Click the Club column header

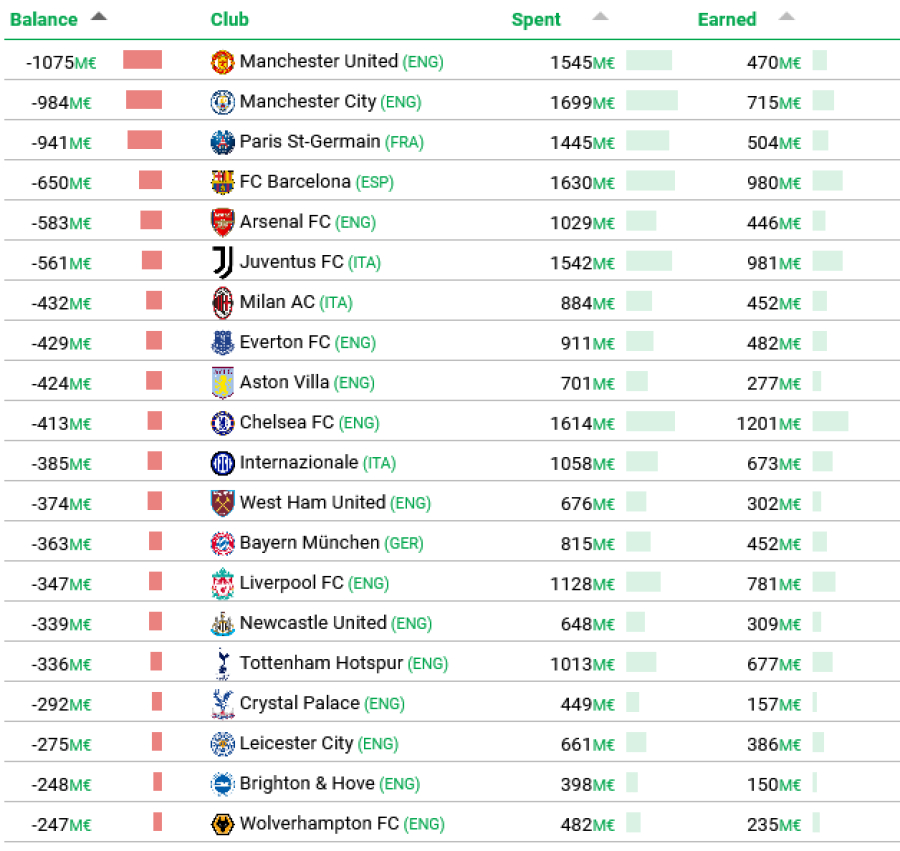coord(230,20)
